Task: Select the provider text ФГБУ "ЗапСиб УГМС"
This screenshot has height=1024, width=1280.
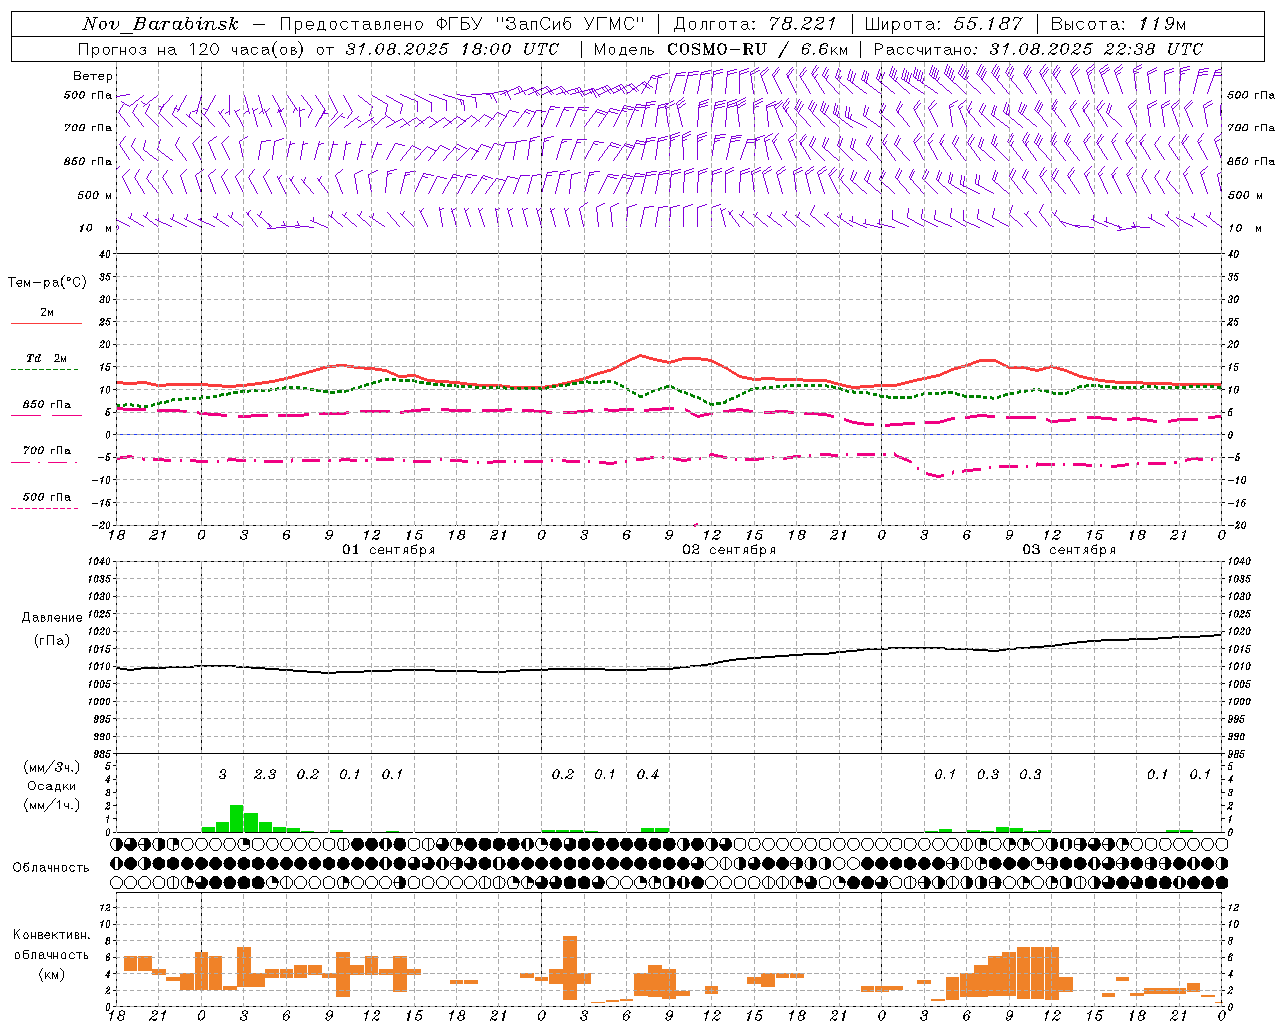Action: point(541,24)
